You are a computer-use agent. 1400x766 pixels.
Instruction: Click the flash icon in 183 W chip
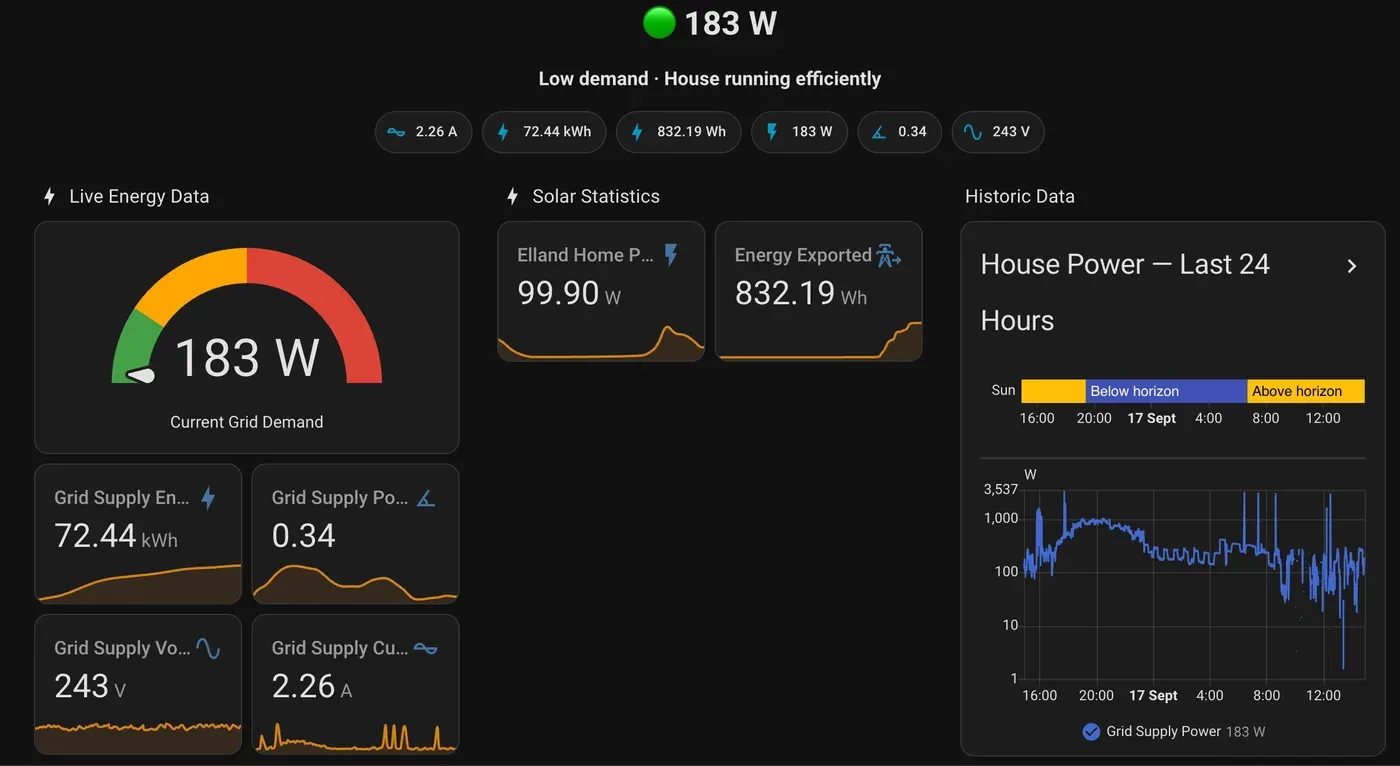[x=772, y=132]
